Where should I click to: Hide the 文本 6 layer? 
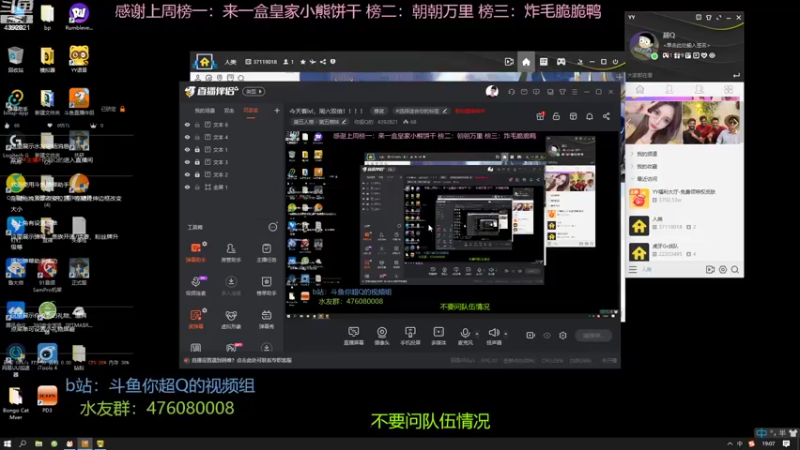point(187,124)
